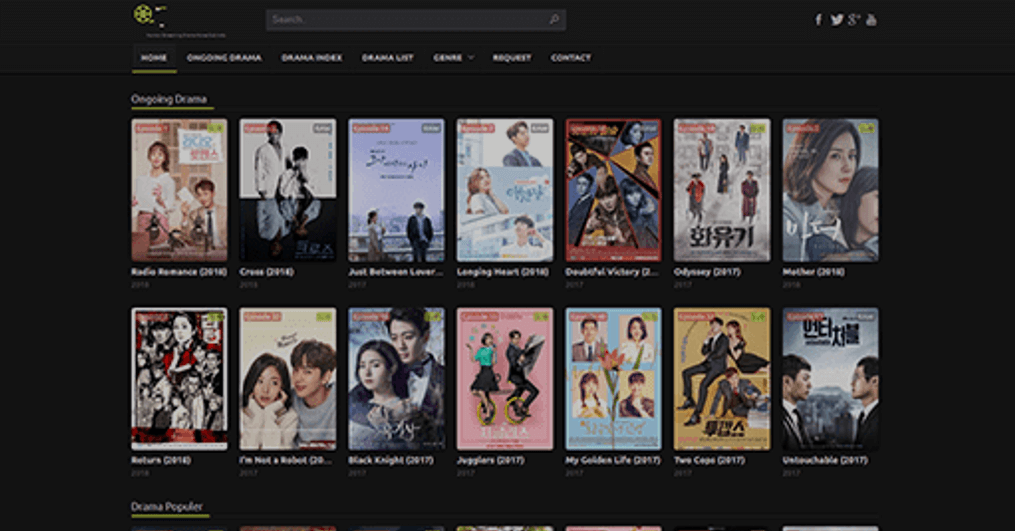Open the Radio Romance poster thumbnail
This screenshot has width=1015, height=531.
point(179,190)
